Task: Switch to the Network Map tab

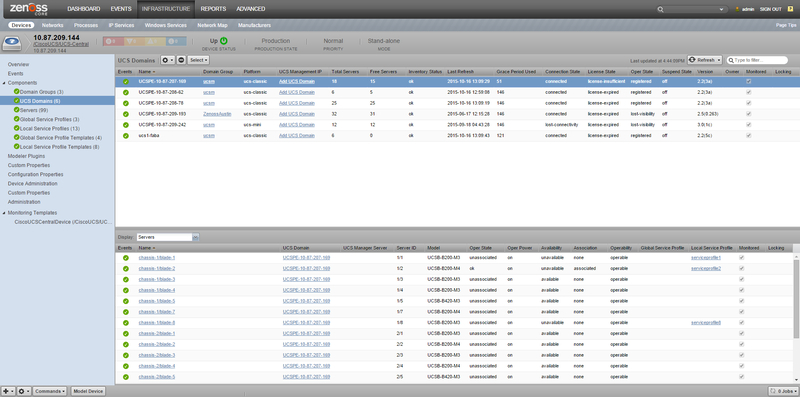Action: pos(212,25)
